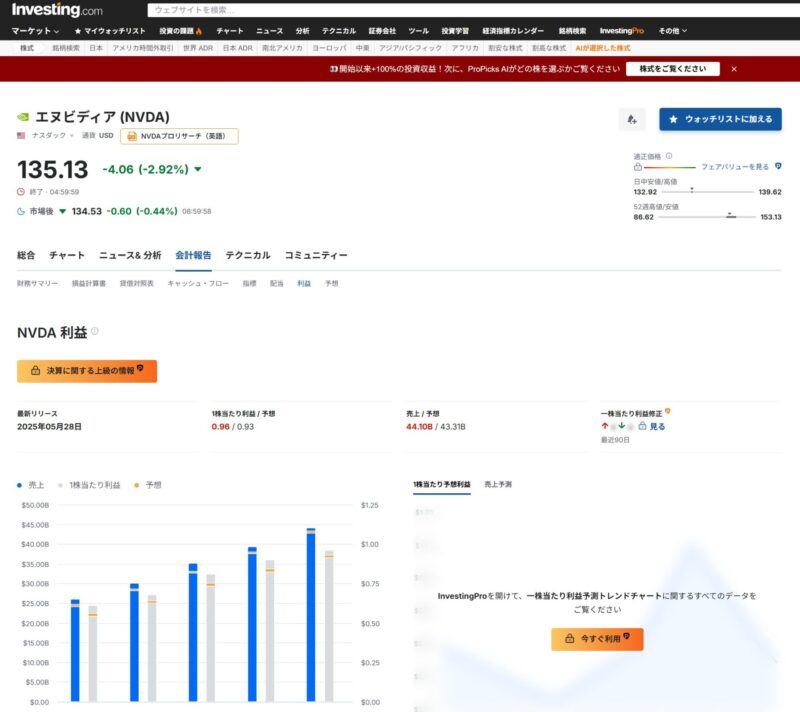Close the red ProPicks promo banner
Screen dimensions: 800x712
pos(734,69)
